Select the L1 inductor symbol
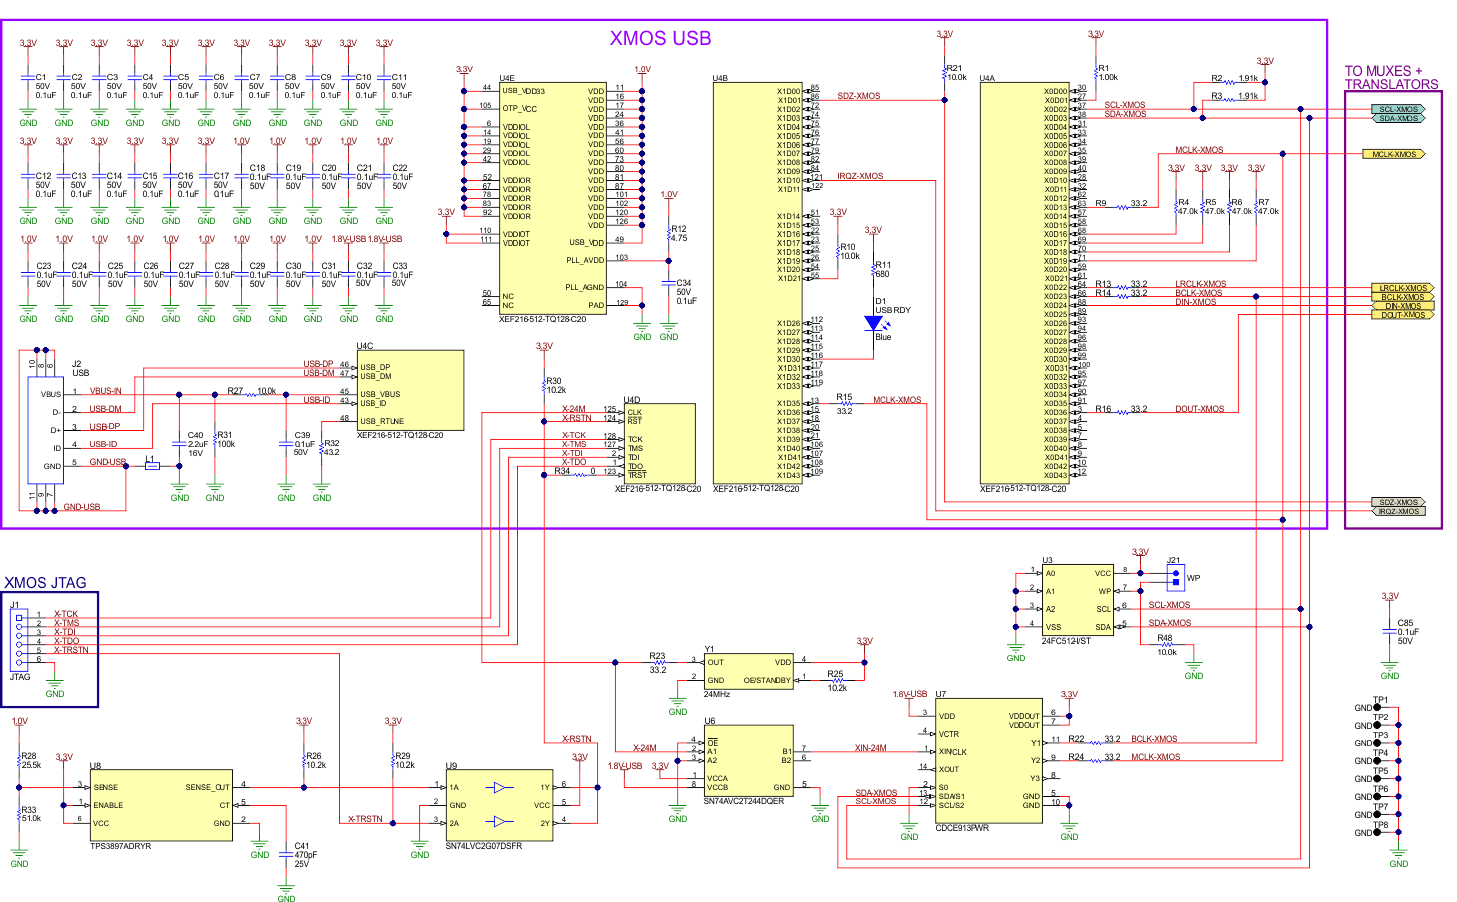Image resolution: width=1457 pixels, height=902 pixels. coord(152,465)
